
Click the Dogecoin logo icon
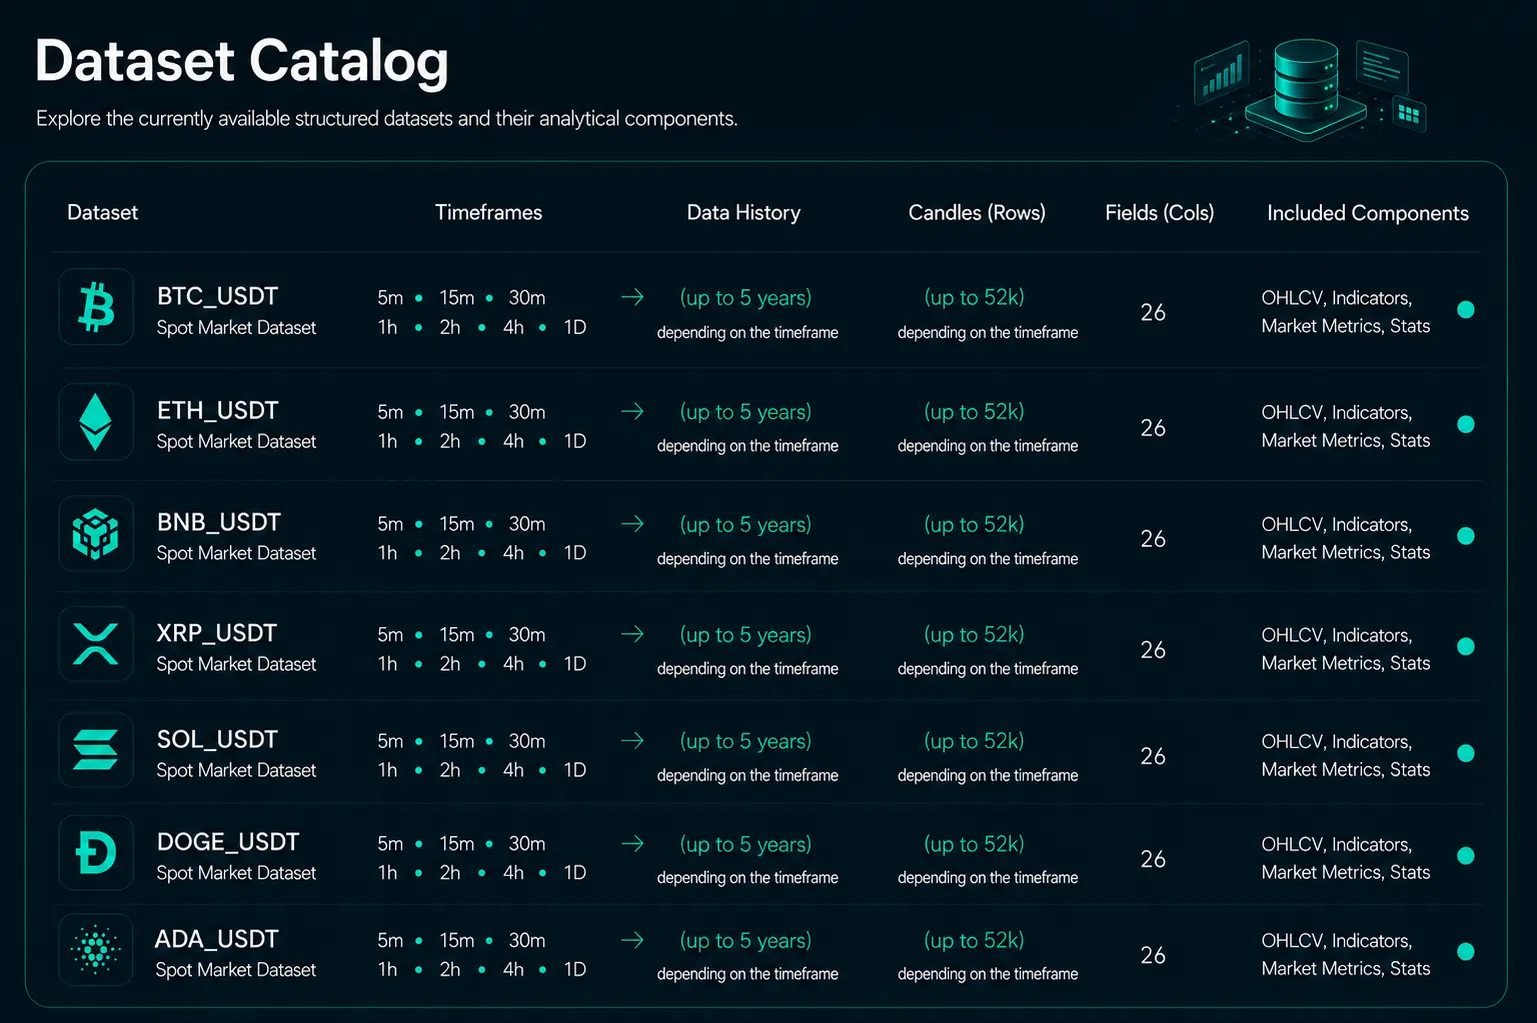pos(96,853)
